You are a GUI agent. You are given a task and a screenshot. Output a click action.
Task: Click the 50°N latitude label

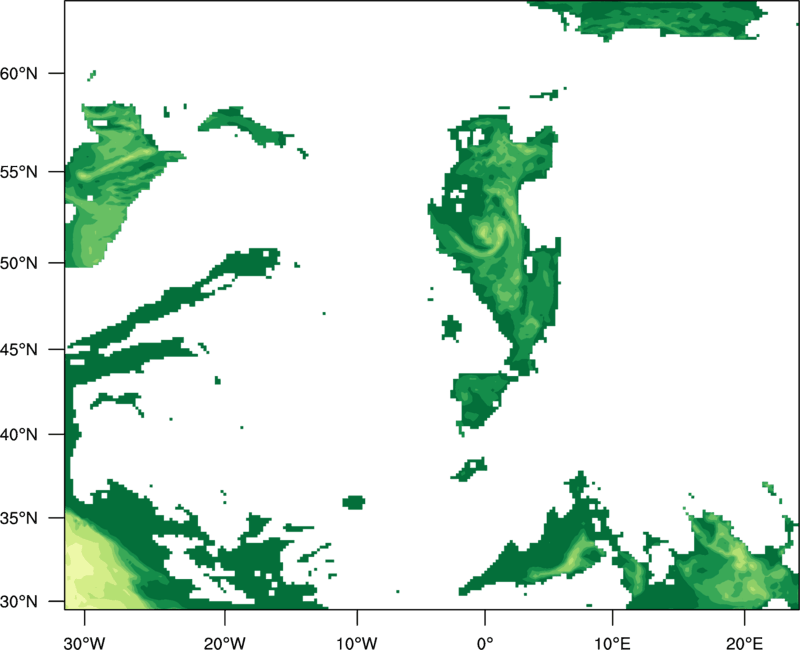point(19,263)
